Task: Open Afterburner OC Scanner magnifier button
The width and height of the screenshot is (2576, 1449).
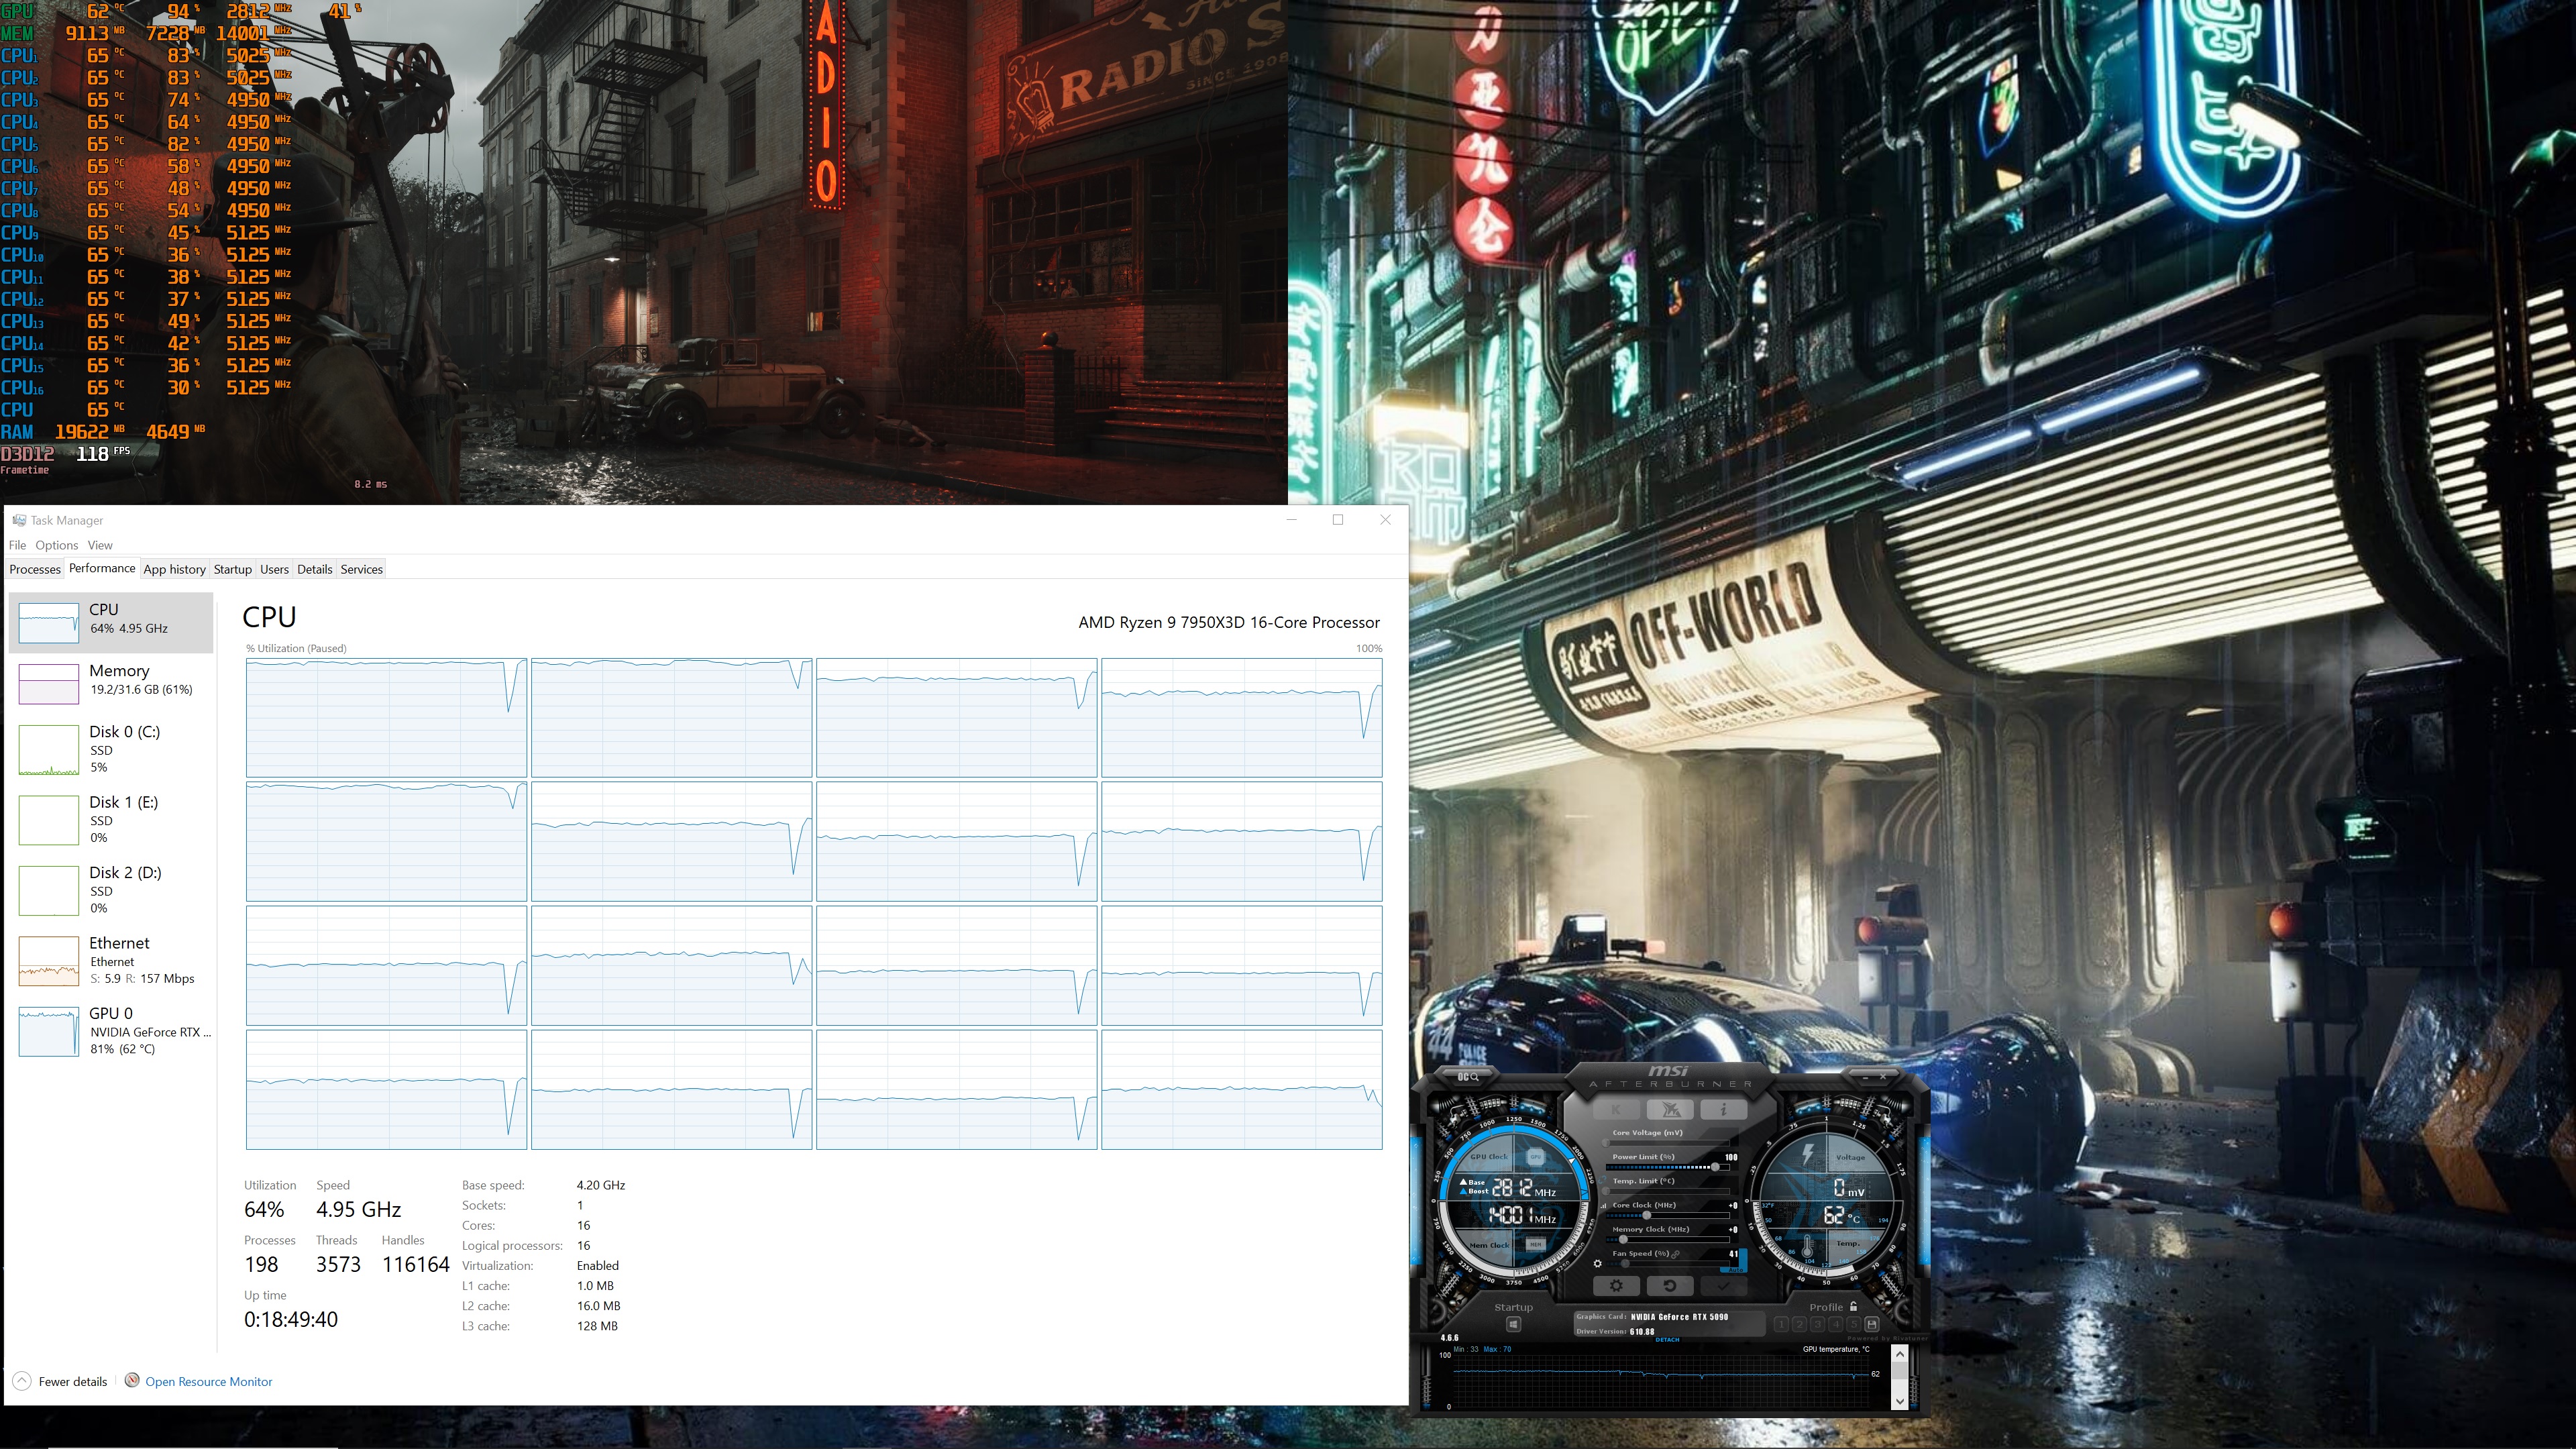Action: [1467, 1077]
